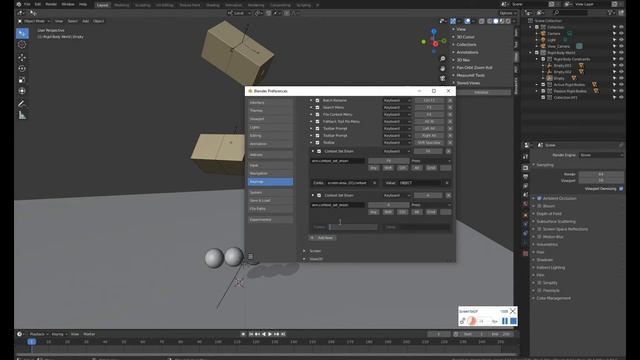Enable Ambient Occlusion checkbox
Screen dimensions: 640x360
point(539,198)
